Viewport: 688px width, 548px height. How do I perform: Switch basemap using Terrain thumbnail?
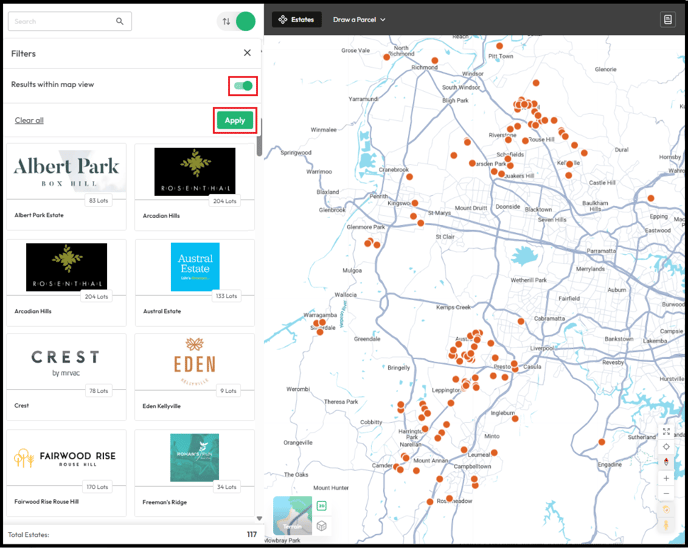point(292,515)
